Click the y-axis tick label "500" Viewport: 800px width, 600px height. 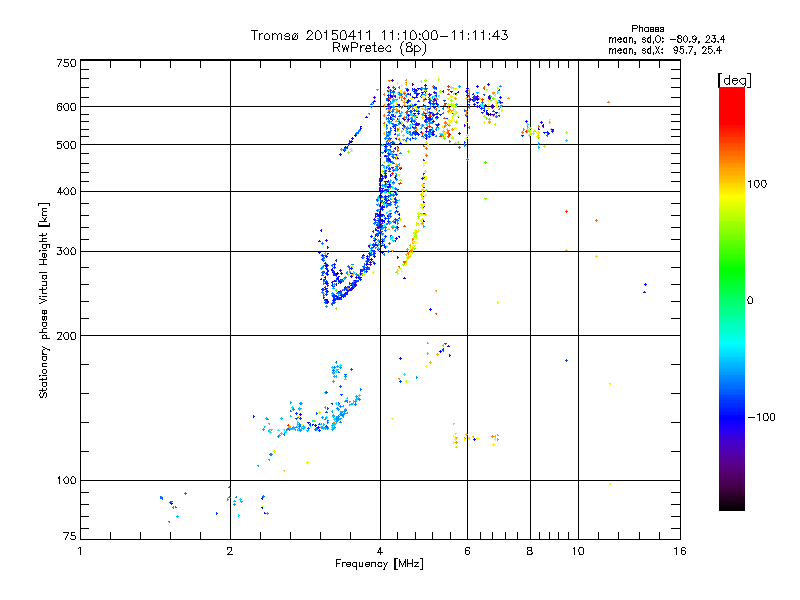tap(66, 145)
